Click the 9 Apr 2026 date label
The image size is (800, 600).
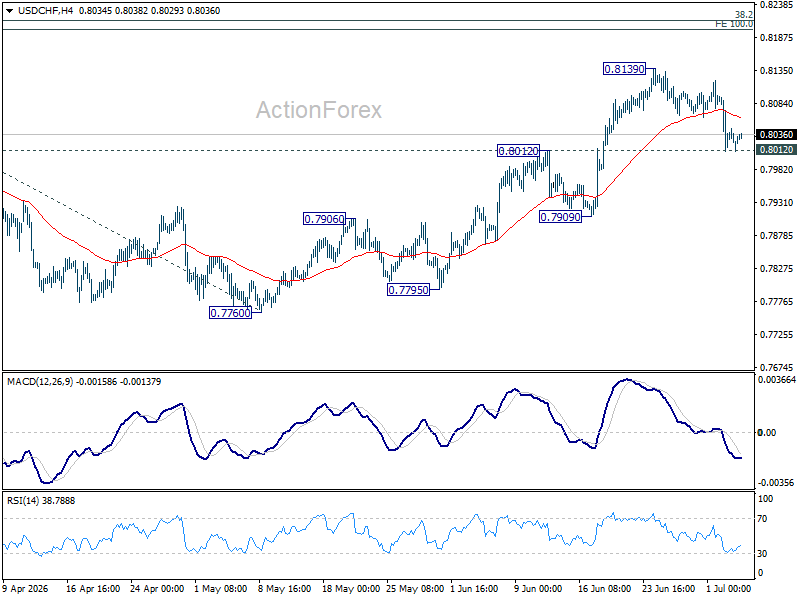click(26, 588)
